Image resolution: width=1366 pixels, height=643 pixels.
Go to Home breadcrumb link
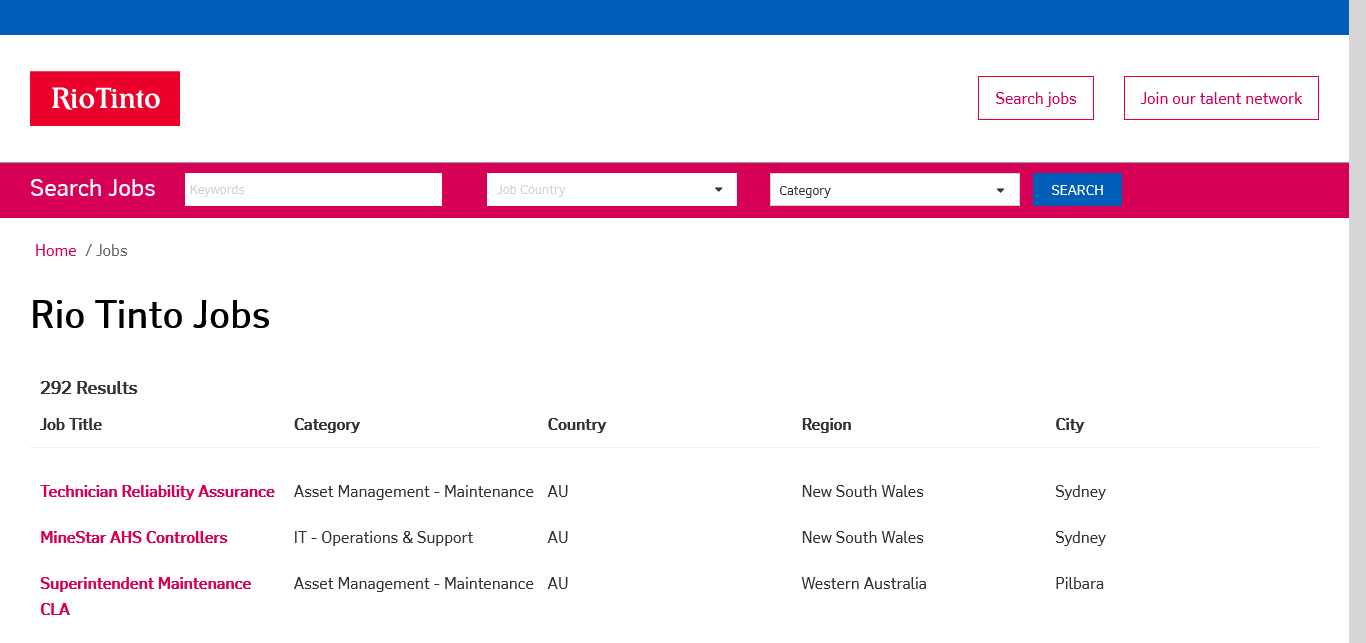pos(55,251)
